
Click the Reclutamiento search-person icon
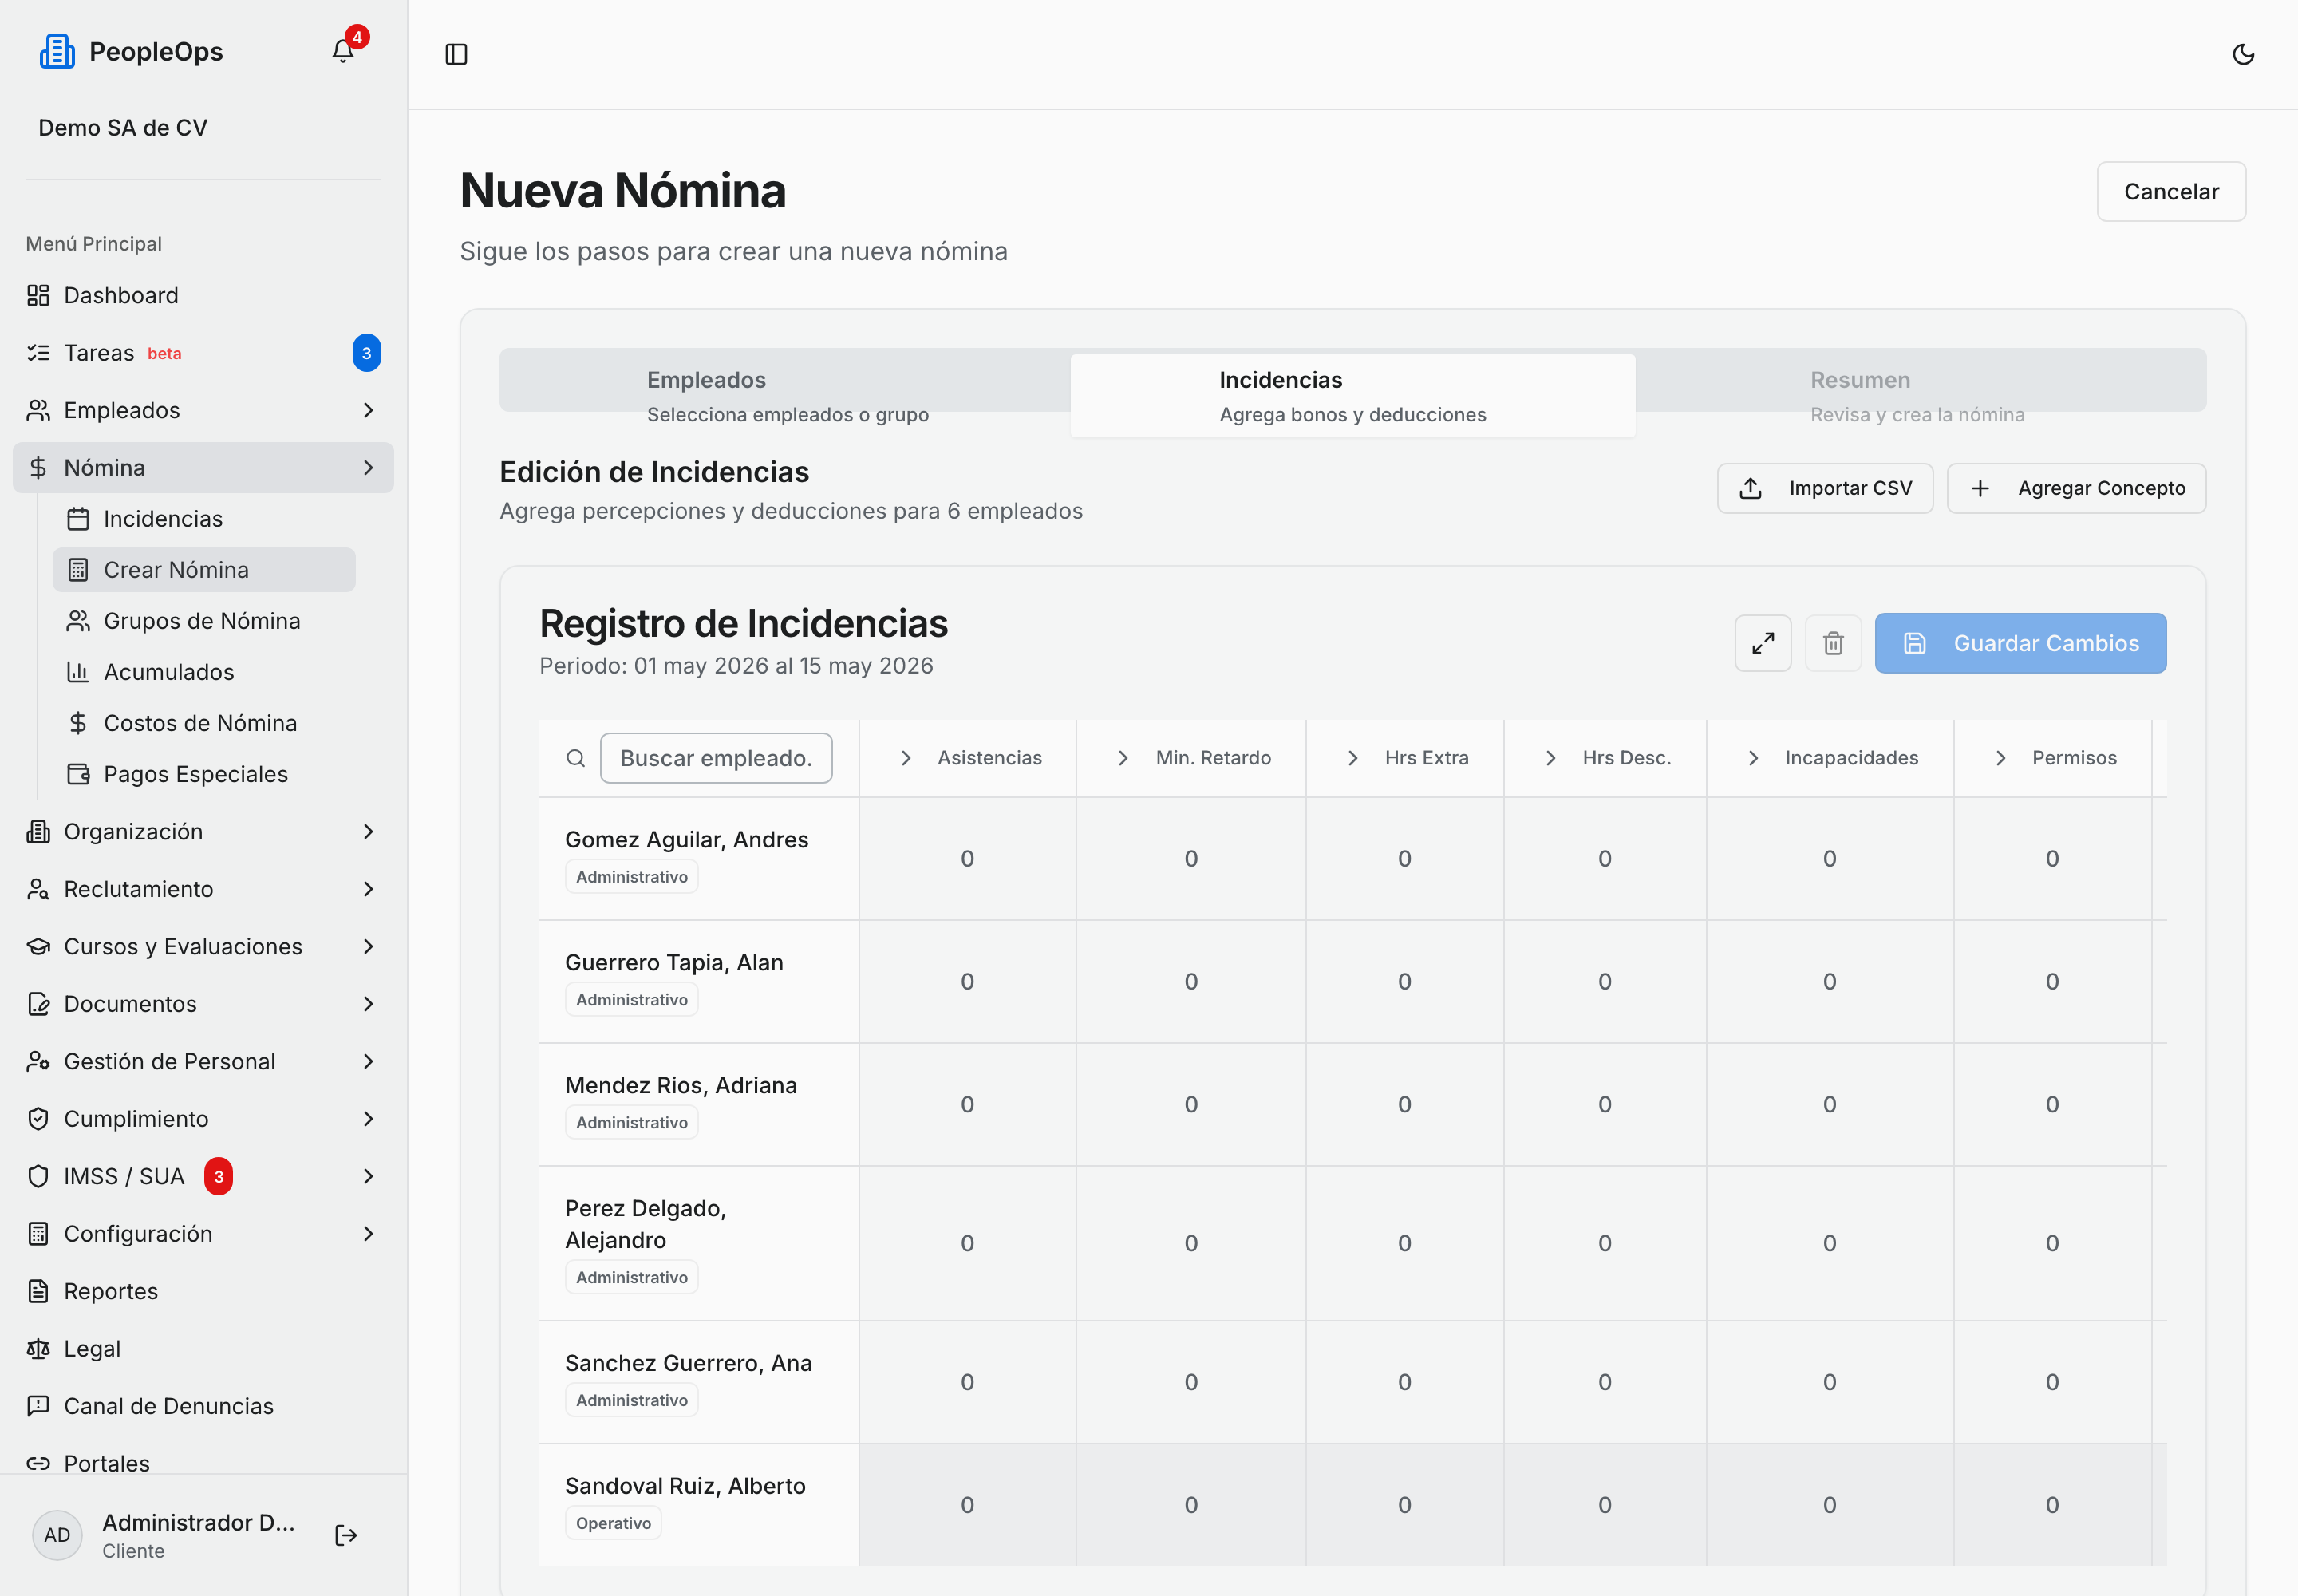pos(38,889)
